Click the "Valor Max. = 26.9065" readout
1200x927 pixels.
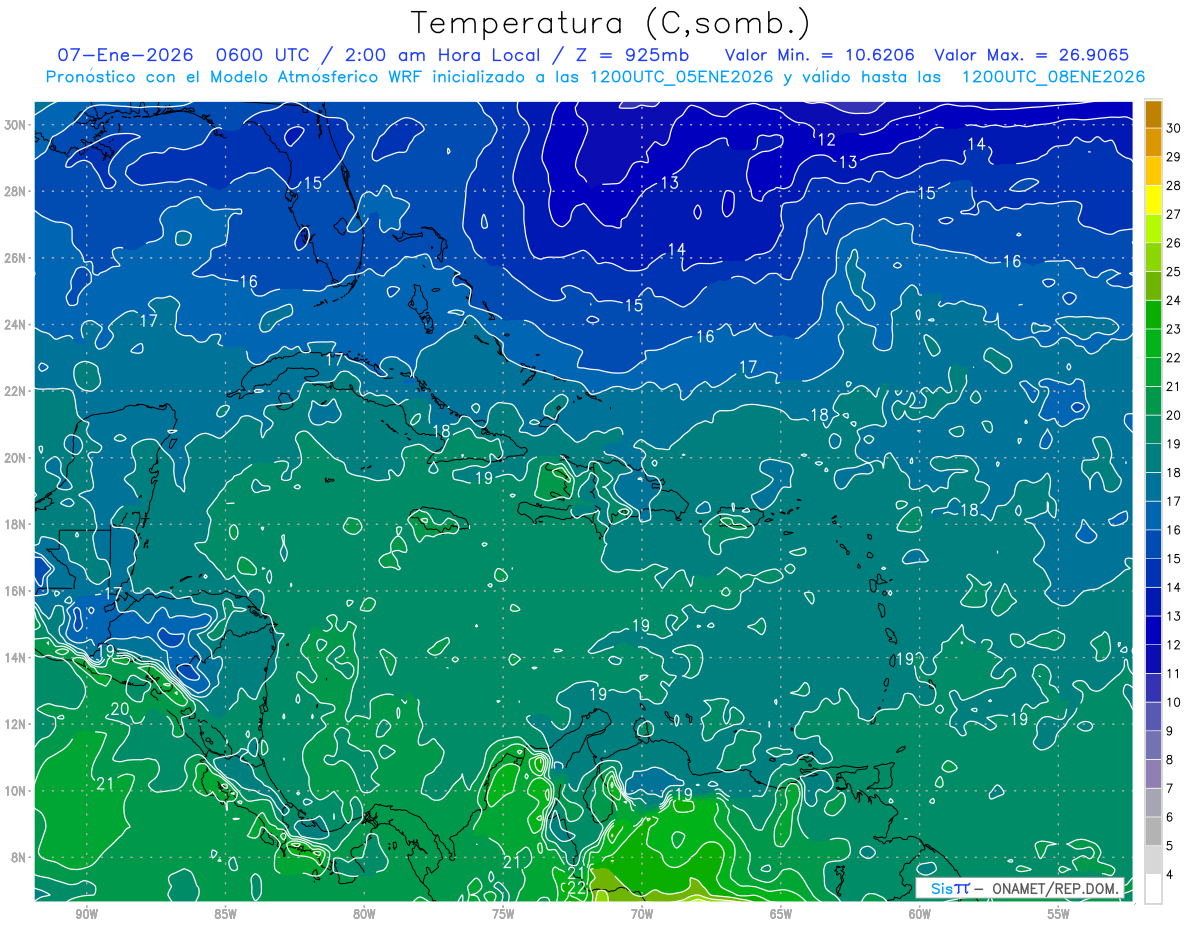1032,55
